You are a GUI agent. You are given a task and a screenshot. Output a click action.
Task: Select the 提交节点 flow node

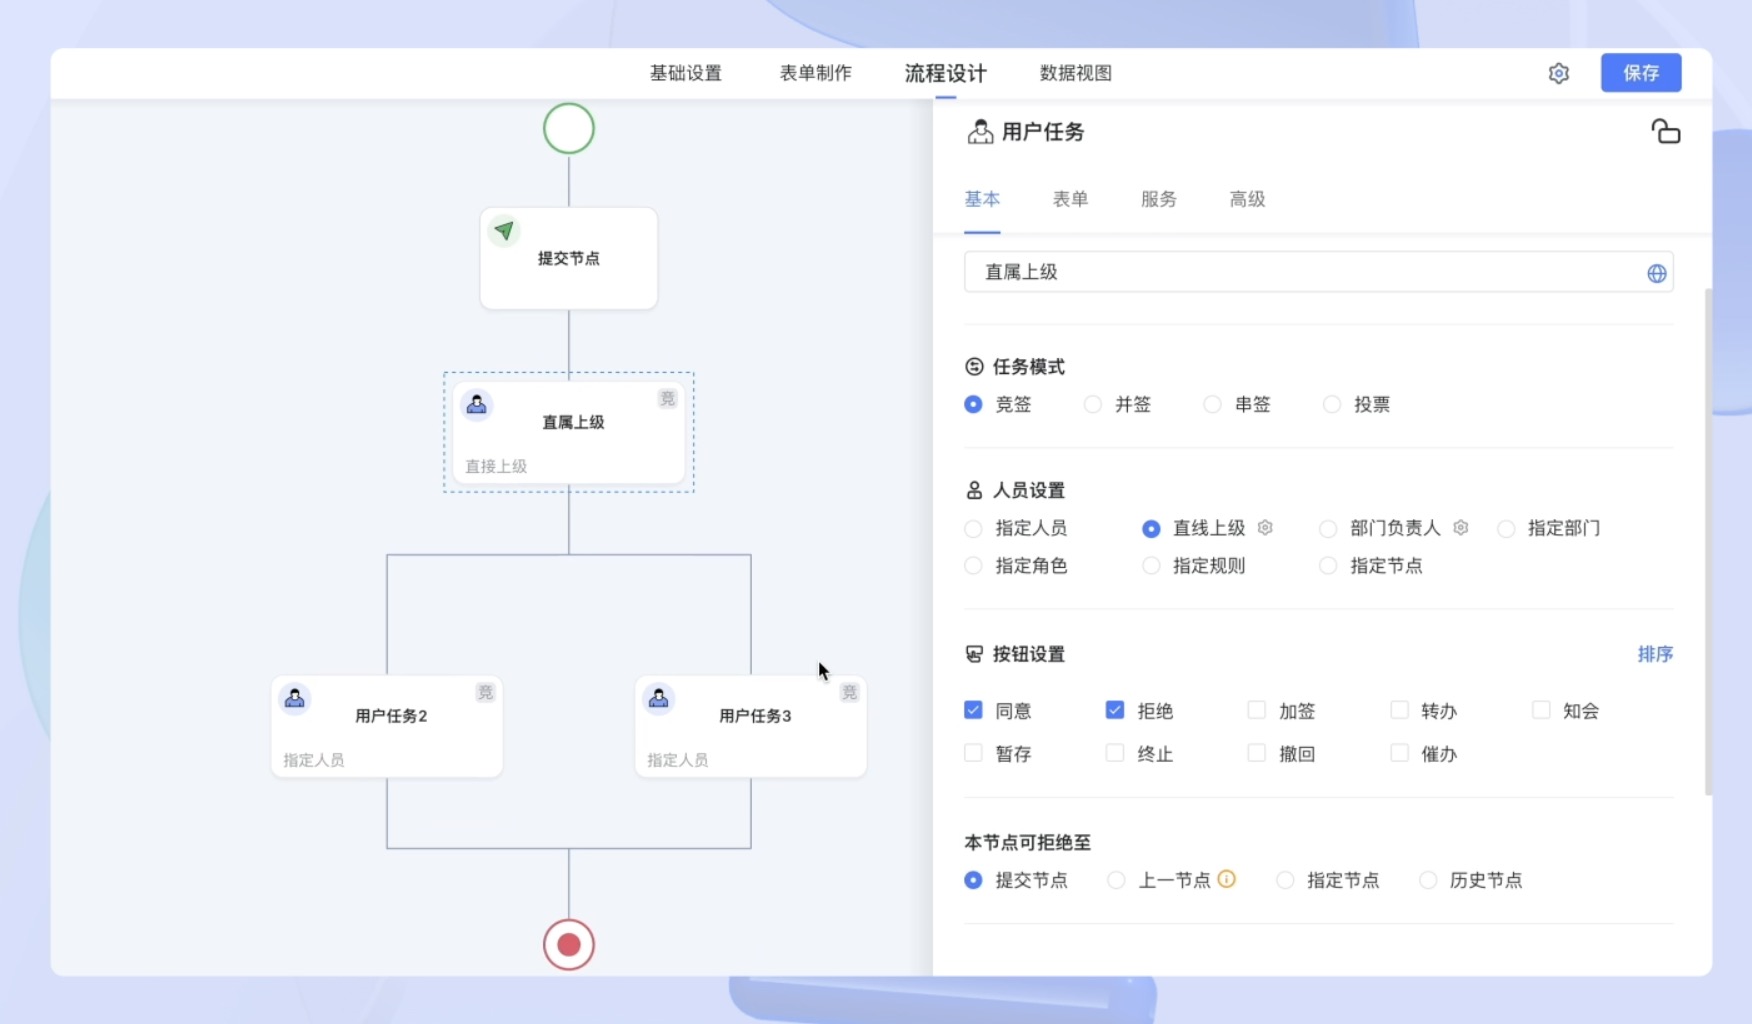tap(569, 258)
